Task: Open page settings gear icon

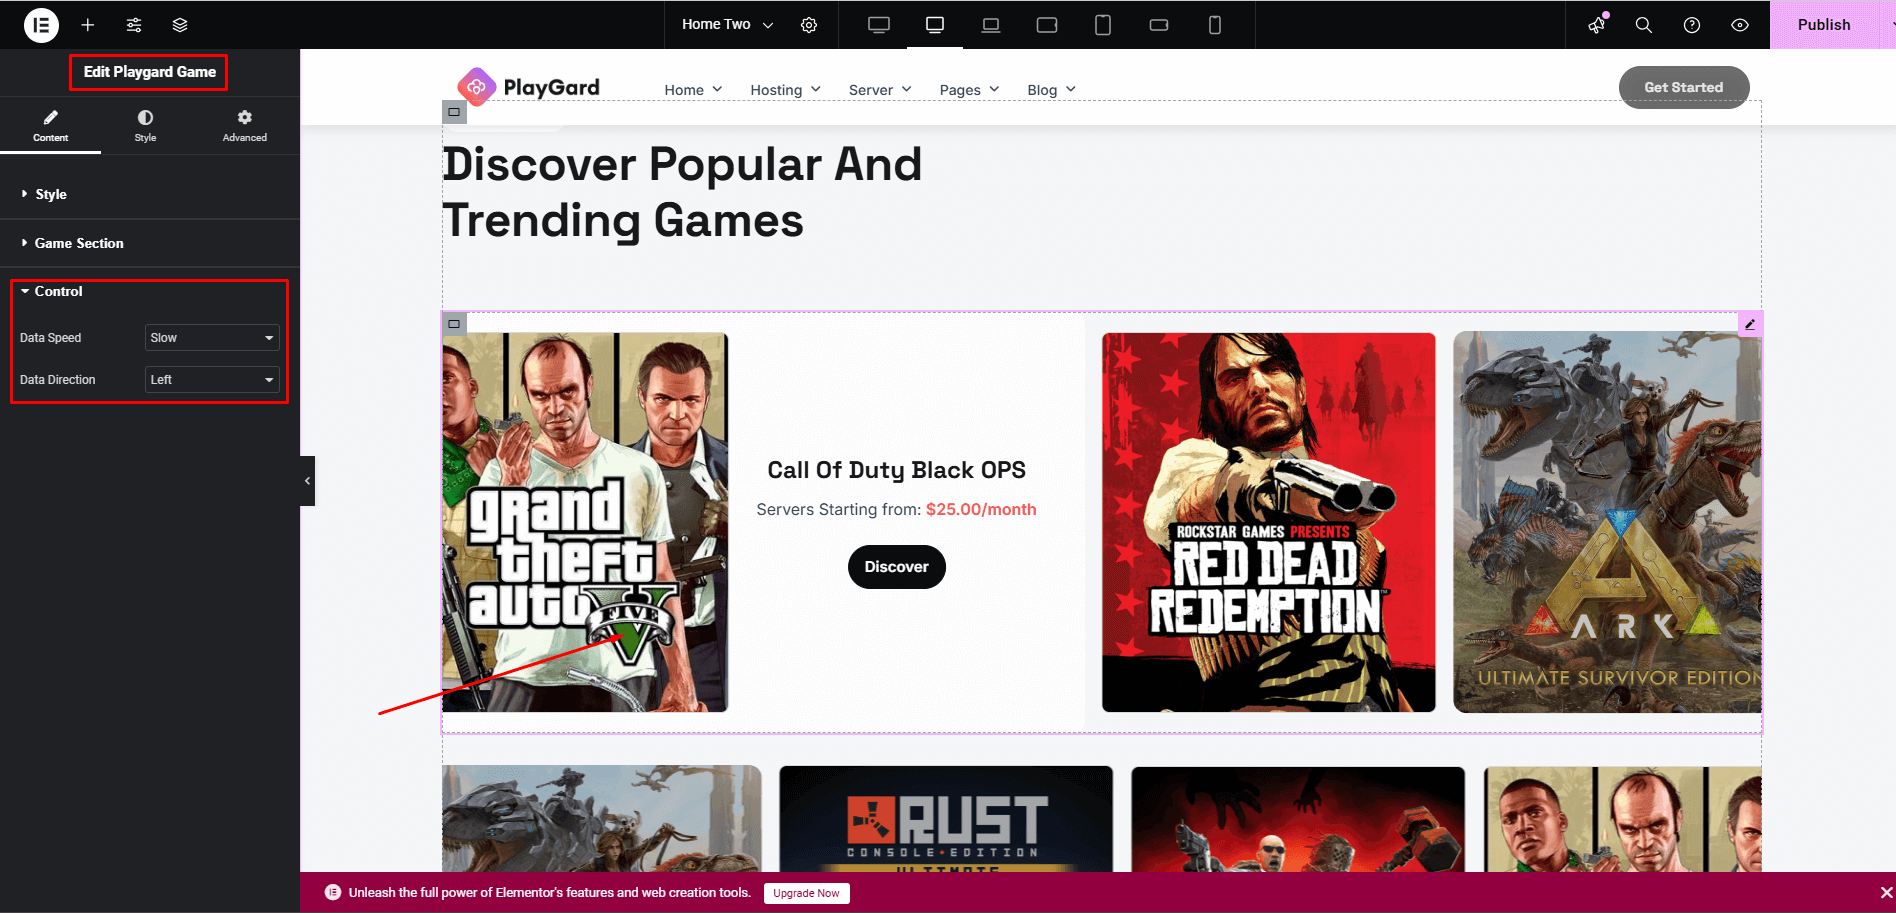Action: tap(809, 25)
